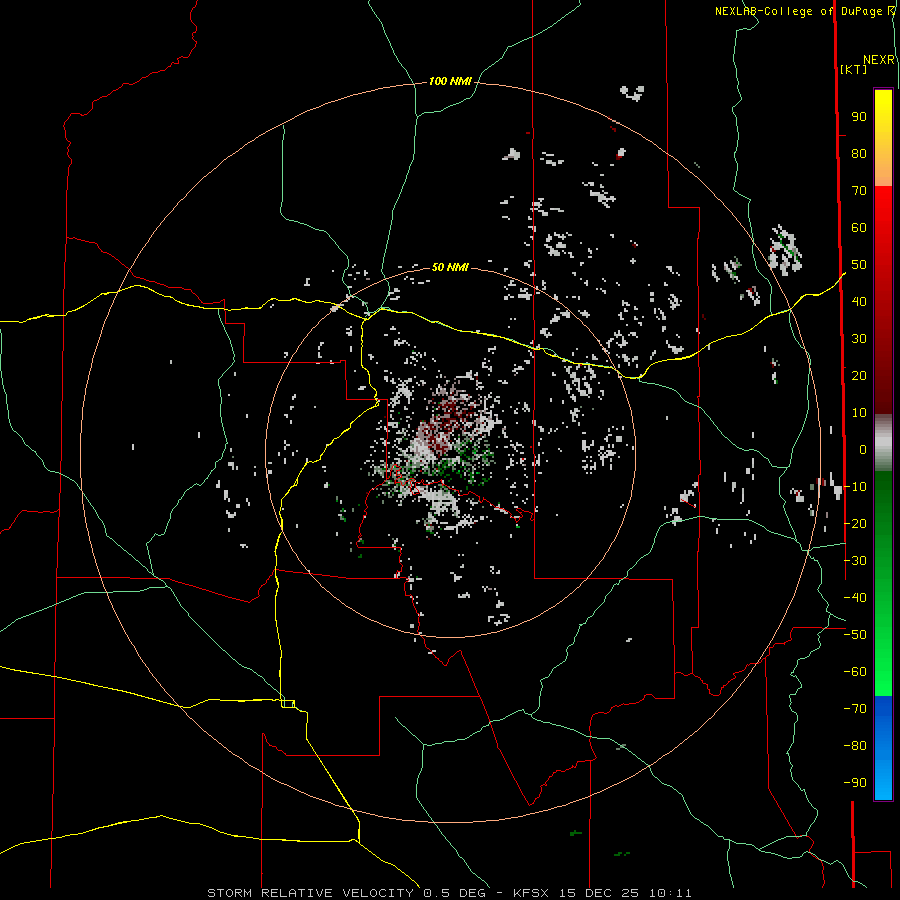Click the red segment of the velocity color bar

883,300
